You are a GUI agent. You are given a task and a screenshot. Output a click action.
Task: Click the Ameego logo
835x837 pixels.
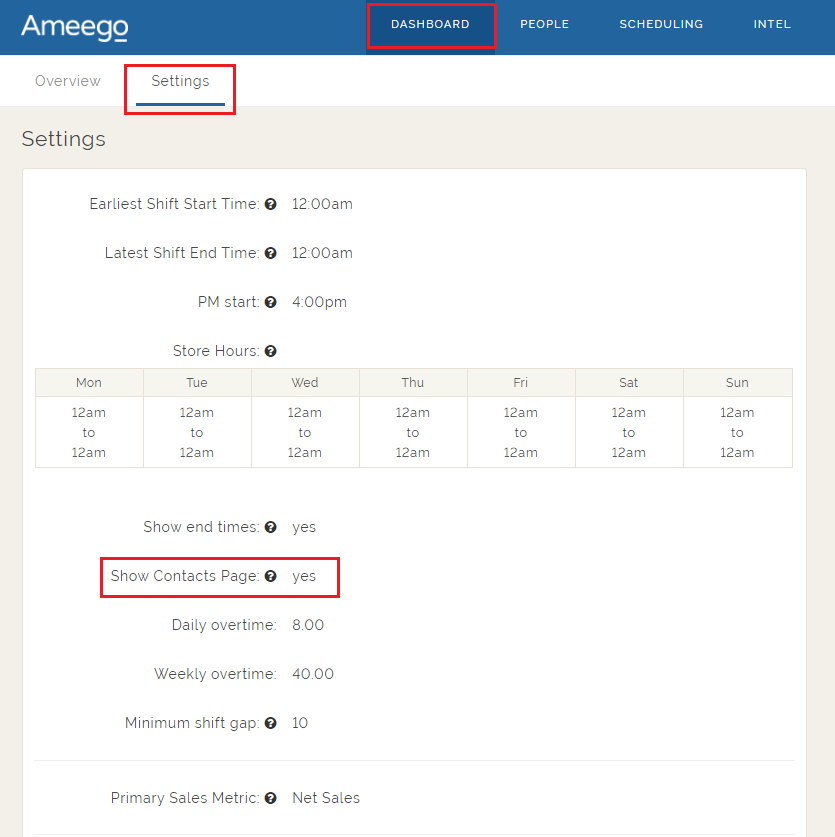click(x=74, y=27)
